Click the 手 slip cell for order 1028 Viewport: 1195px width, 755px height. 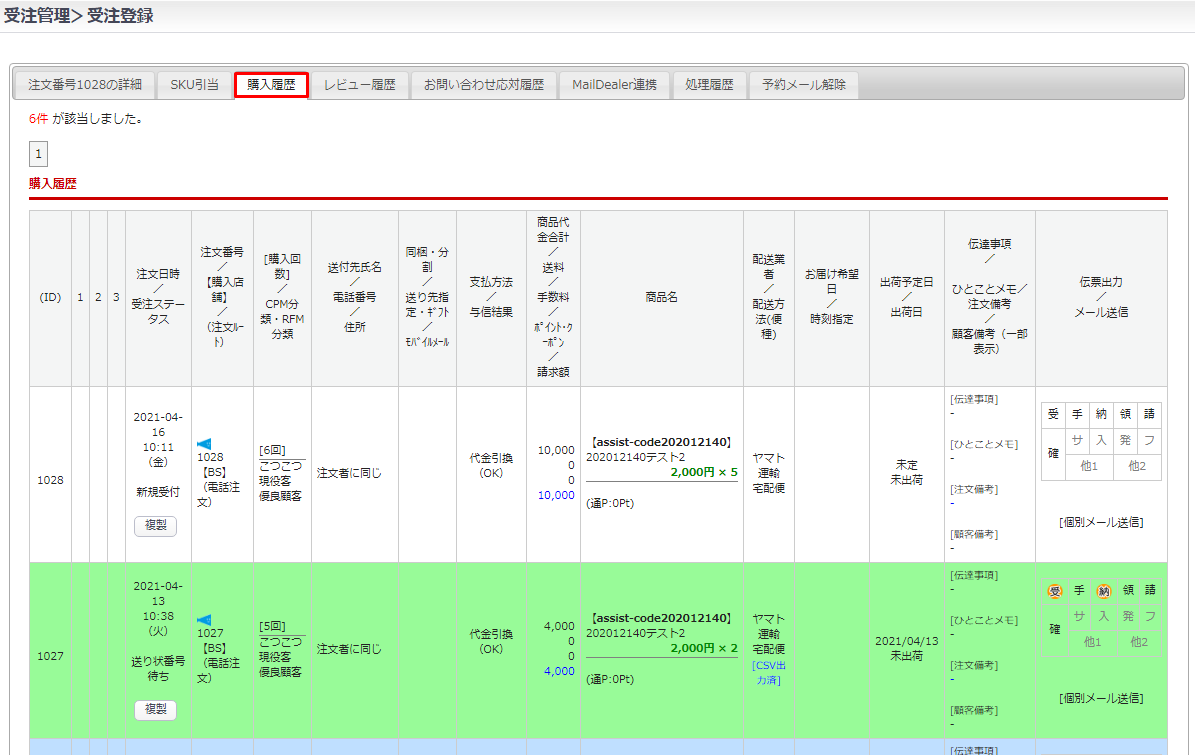tap(1077, 415)
